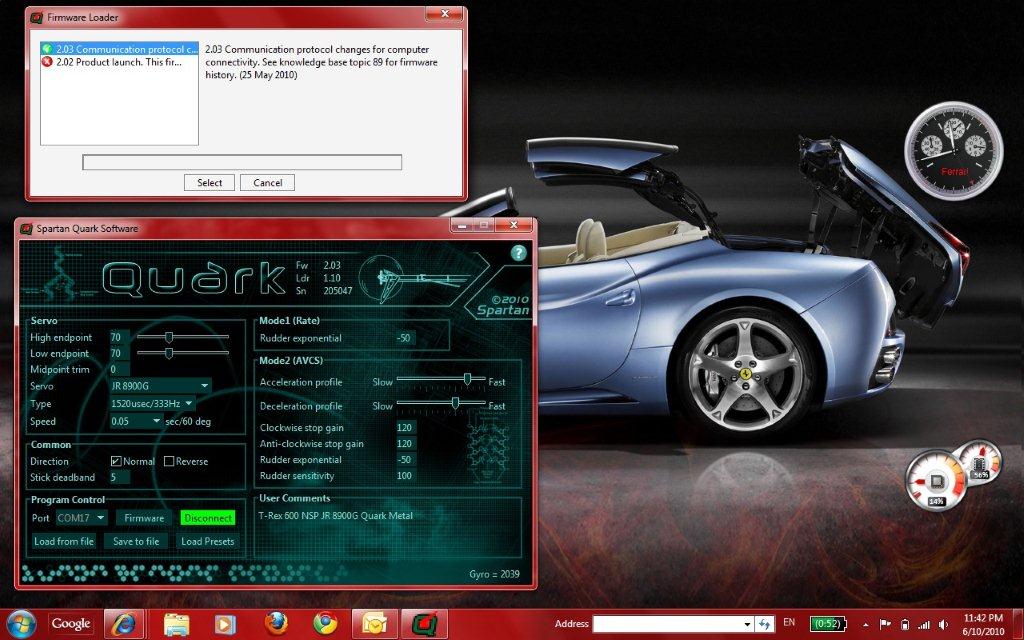Click the Anti-clockwise stop gain field
The width and height of the screenshot is (1024, 640).
[x=406, y=444]
